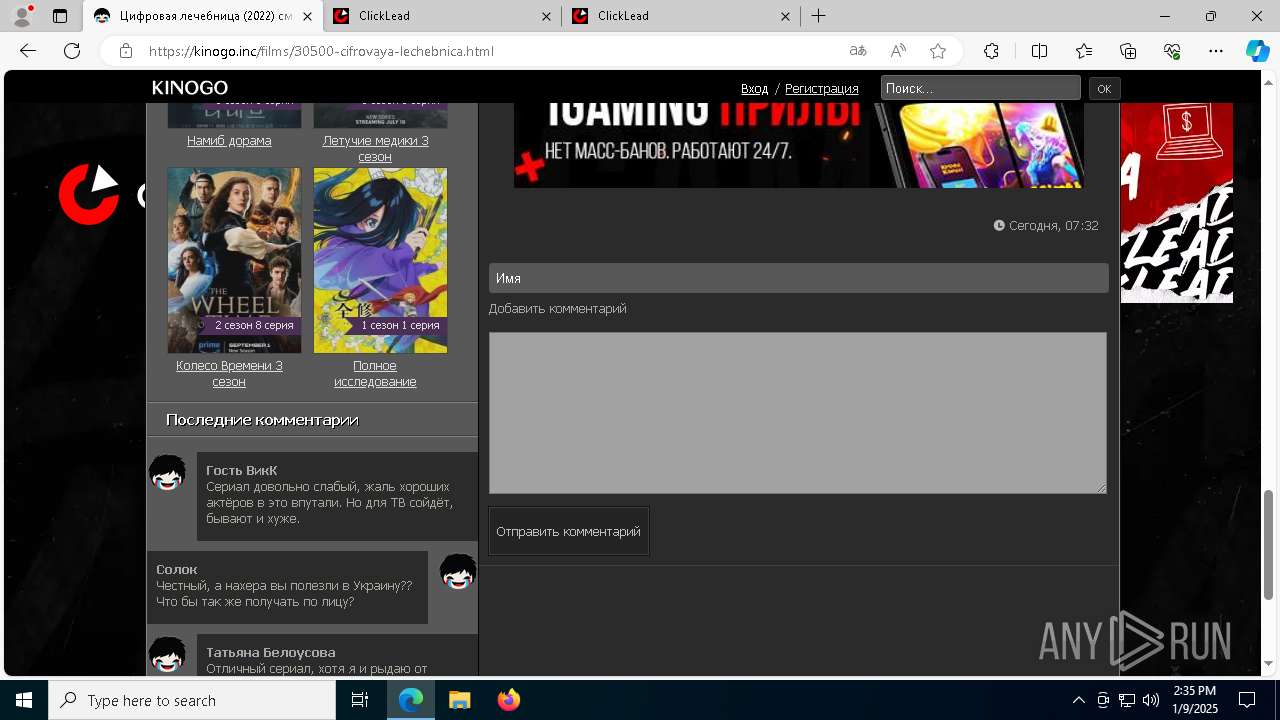
Task: Open the Полное исследование anime poster
Action: pyautogui.click(x=380, y=260)
